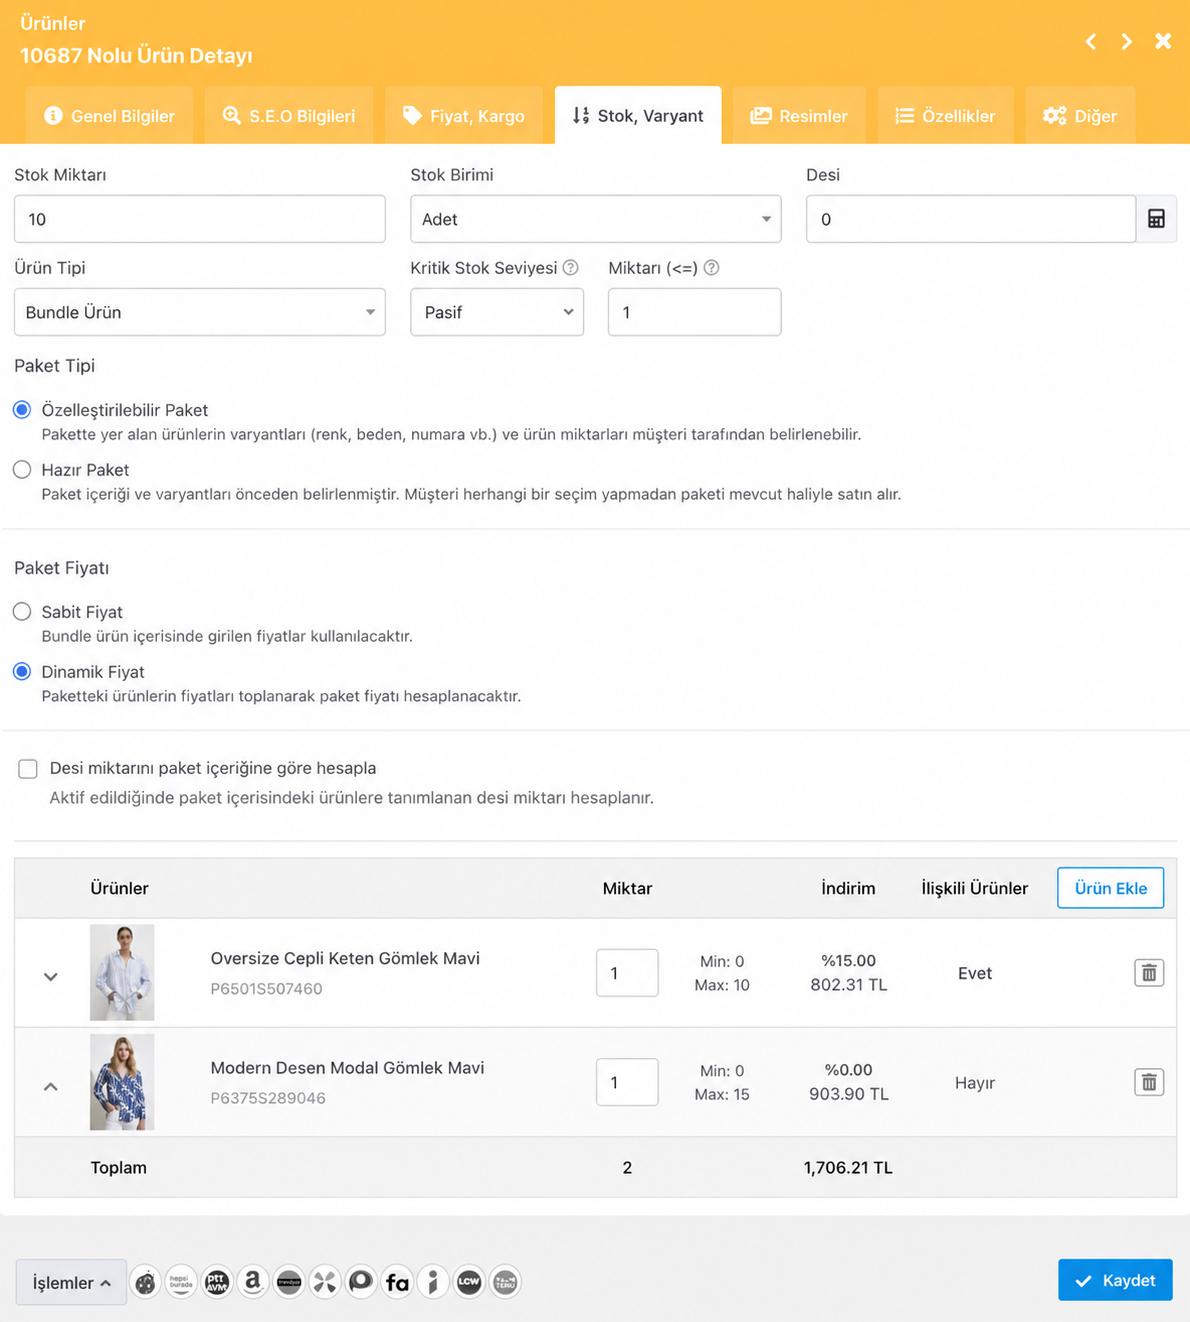Screen dimensions: 1190x1322
Task: Expand the Oversize Cepli Keten Gömlek row
Action: point(51,976)
